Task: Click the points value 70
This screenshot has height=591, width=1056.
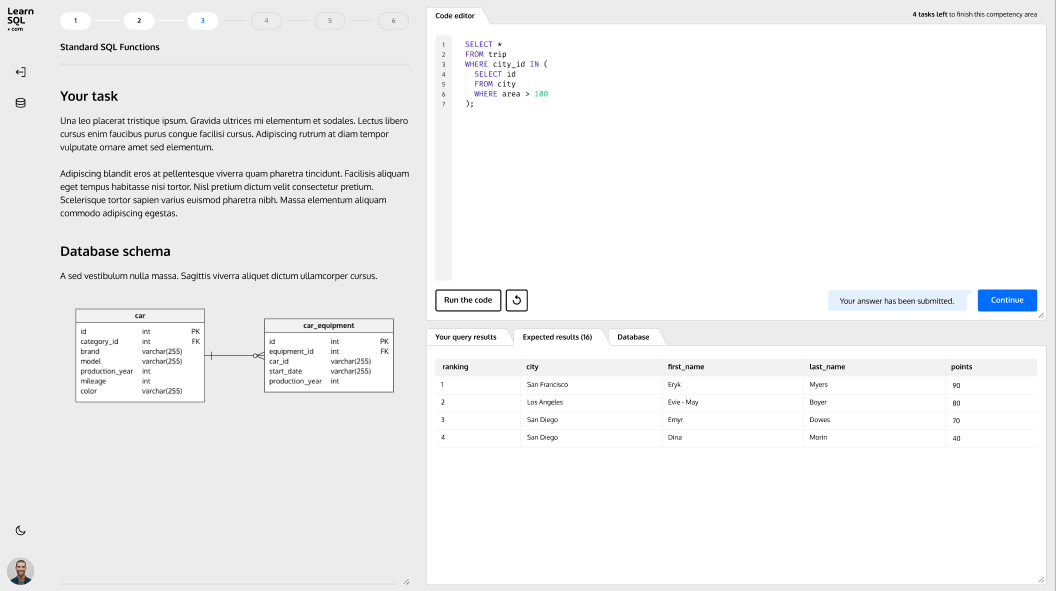Action: pyautogui.click(x=956, y=421)
